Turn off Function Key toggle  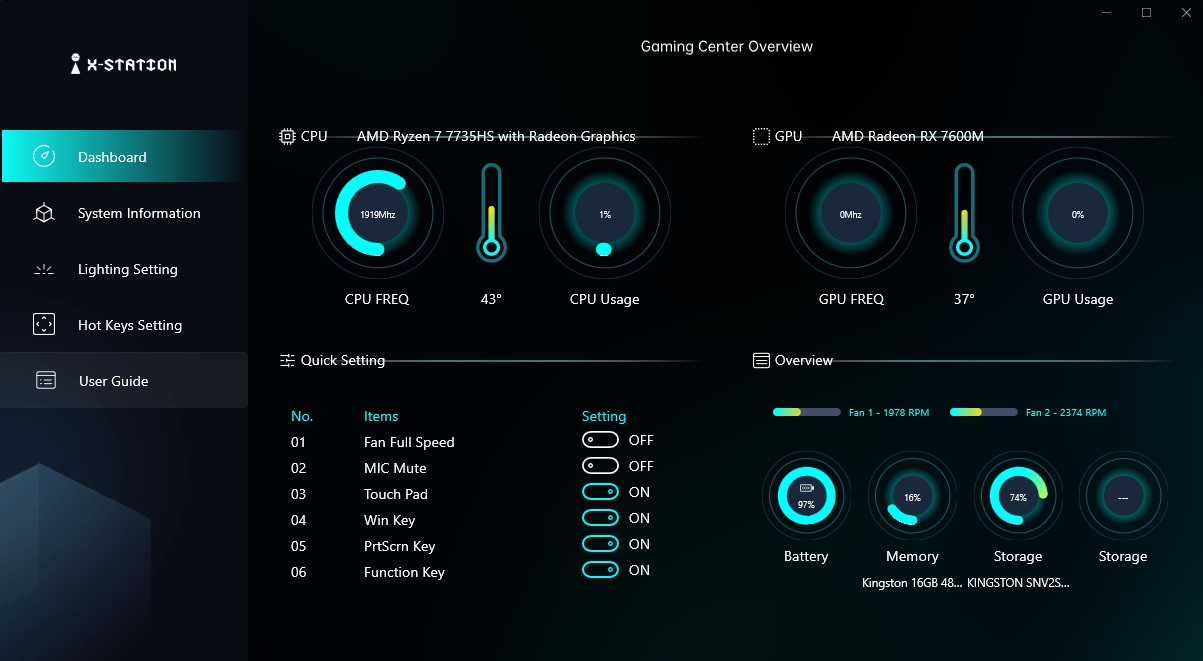(601, 570)
